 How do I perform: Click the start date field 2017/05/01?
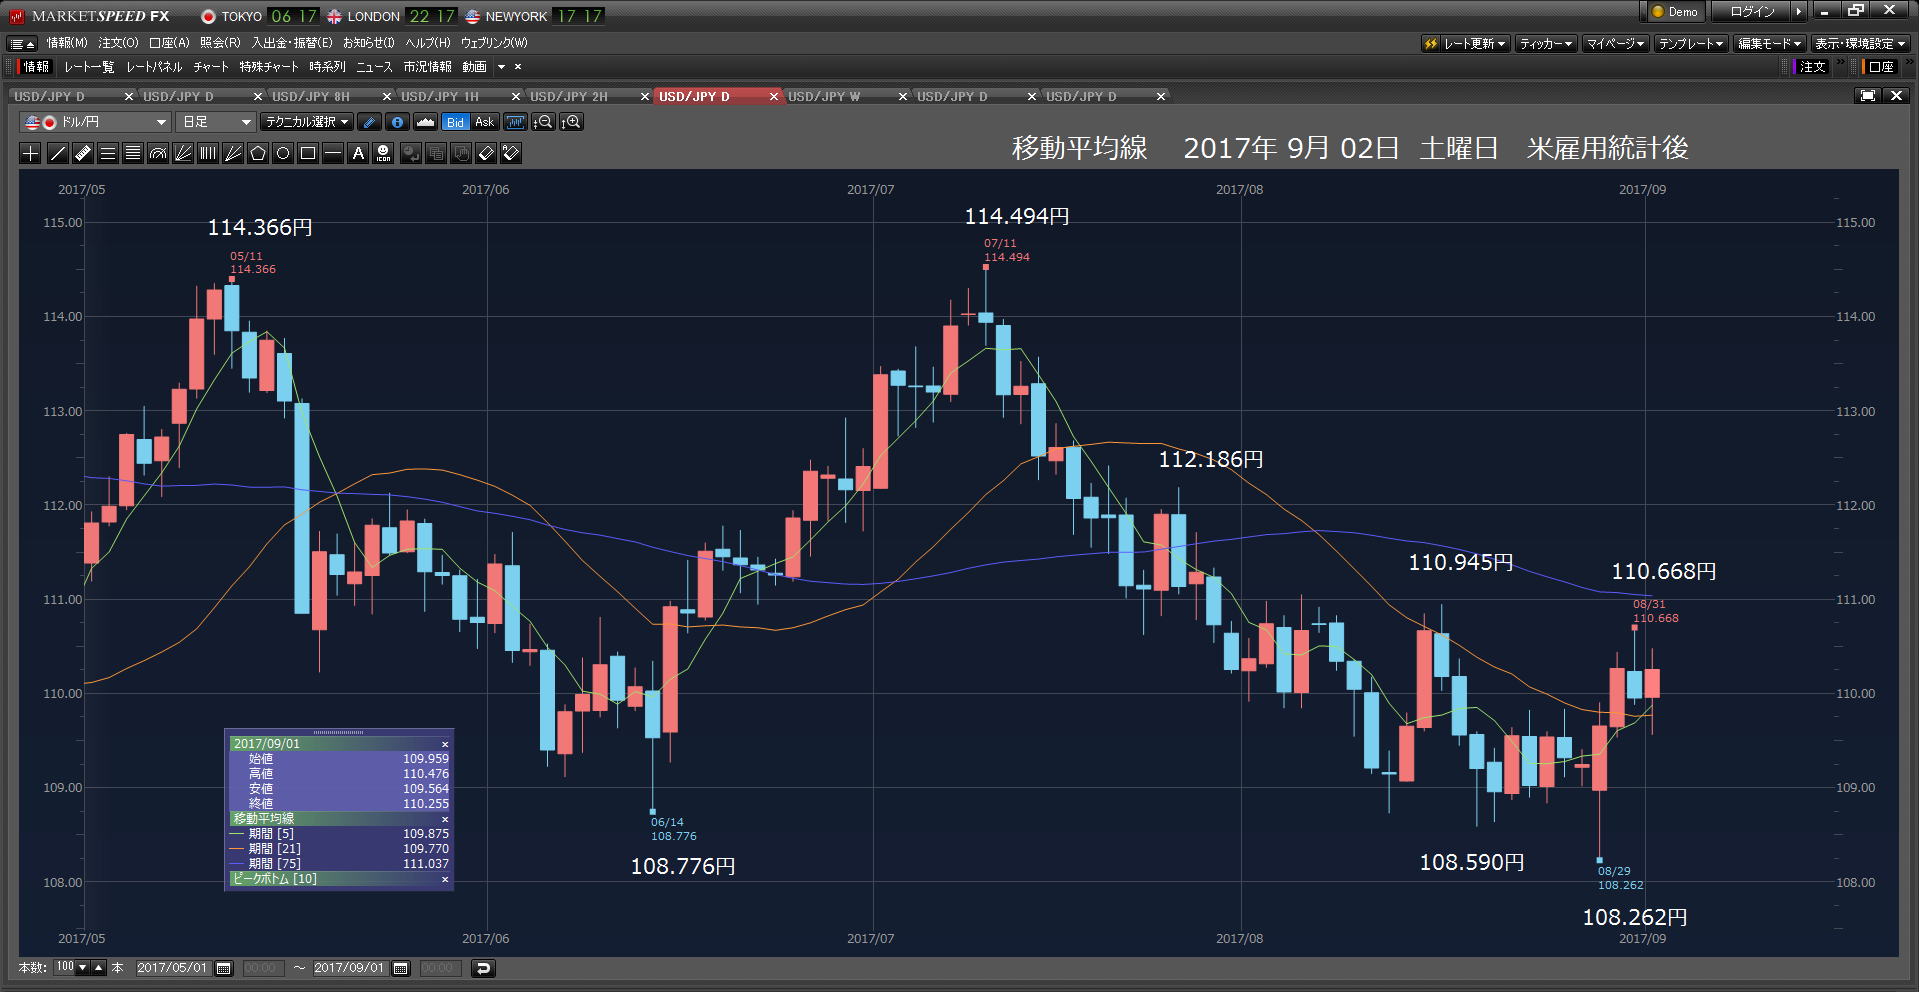pos(172,968)
